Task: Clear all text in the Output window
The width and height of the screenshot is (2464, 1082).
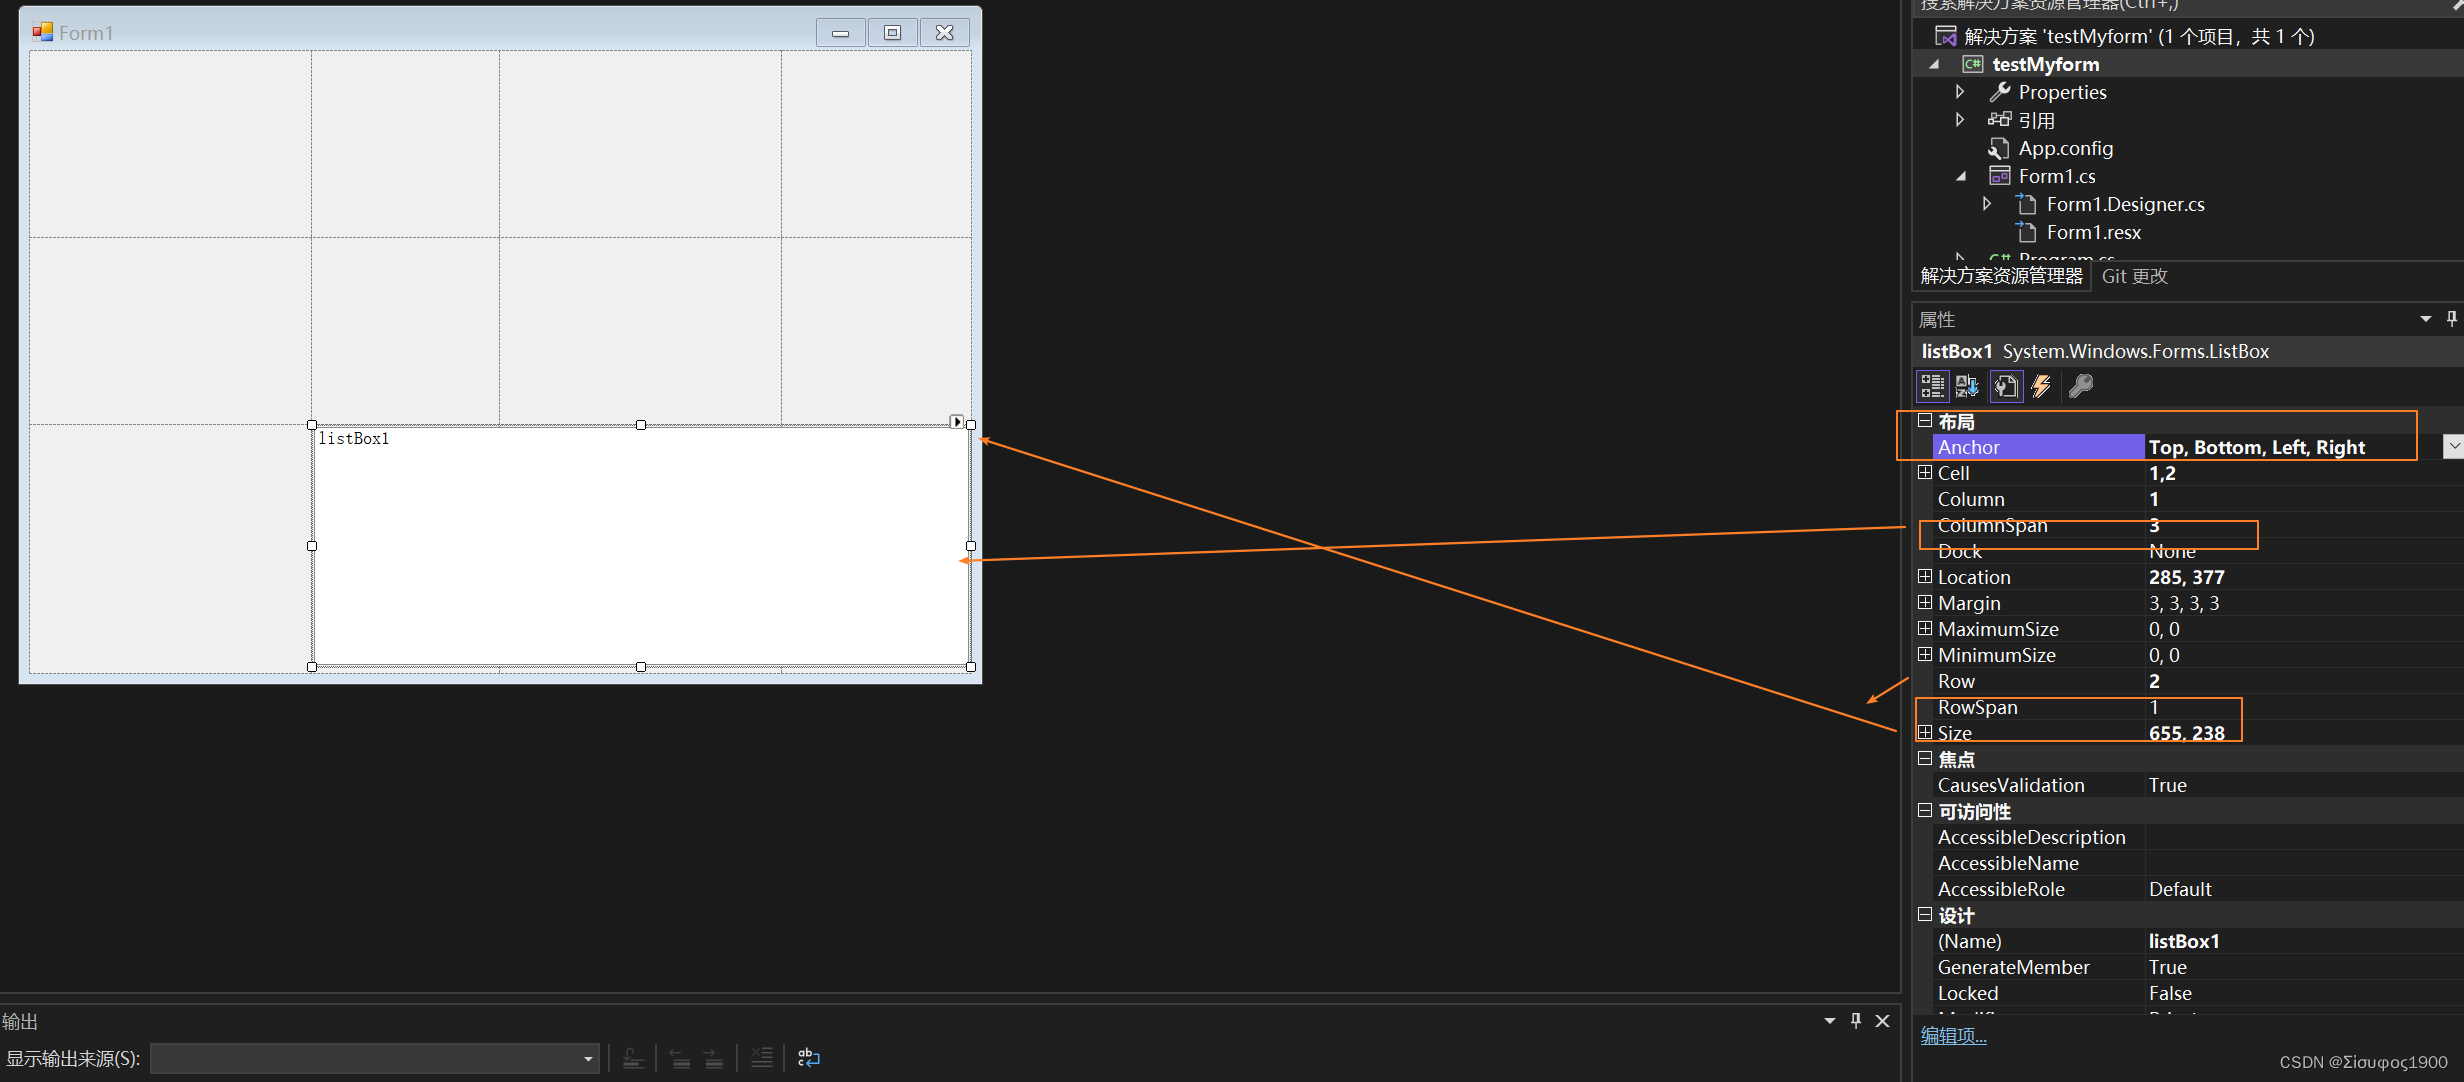Action: tap(762, 1058)
